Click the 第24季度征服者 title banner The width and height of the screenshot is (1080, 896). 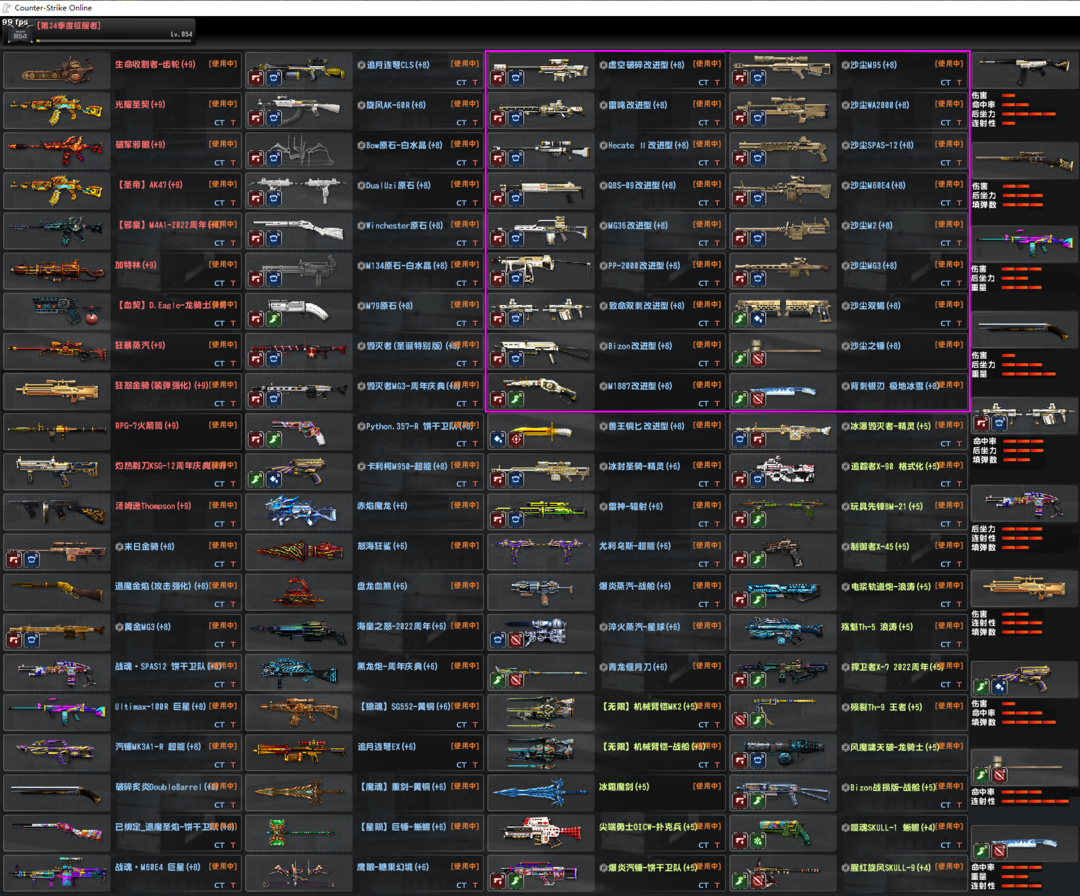click(69, 25)
